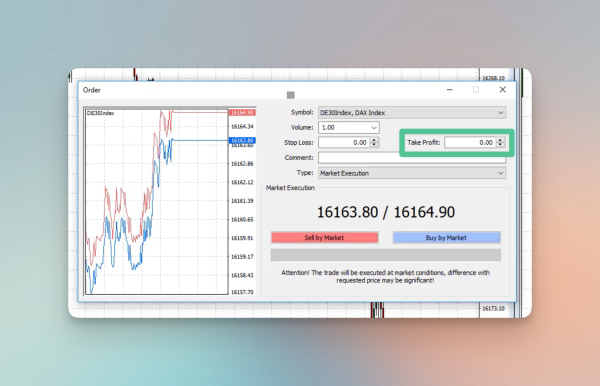Viewport: 600px width, 386px height.
Task: Expand the Volume 1.00 combo box
Action: 349,127
